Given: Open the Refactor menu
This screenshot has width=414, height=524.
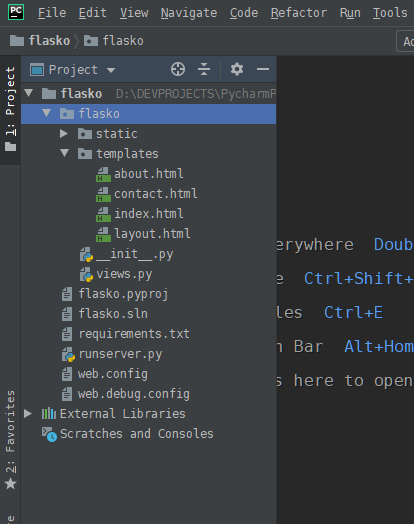Looking at the screenshot, I should [x=299, y=13].
